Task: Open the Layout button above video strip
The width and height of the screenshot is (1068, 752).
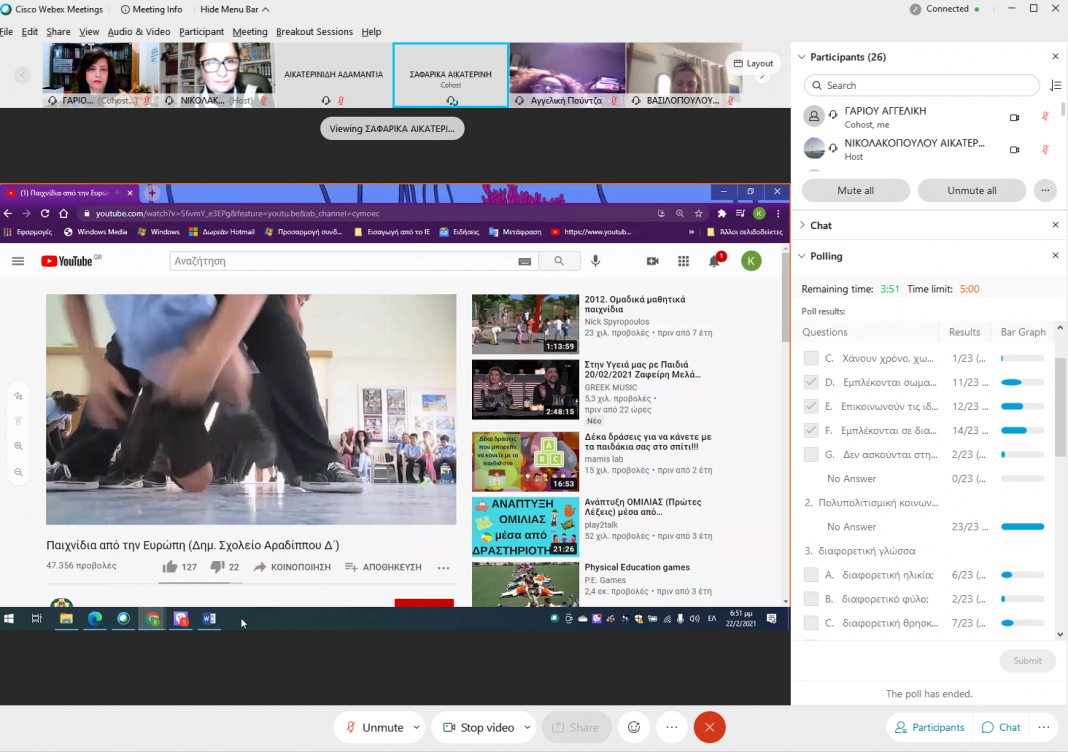Action: (753, 63)
